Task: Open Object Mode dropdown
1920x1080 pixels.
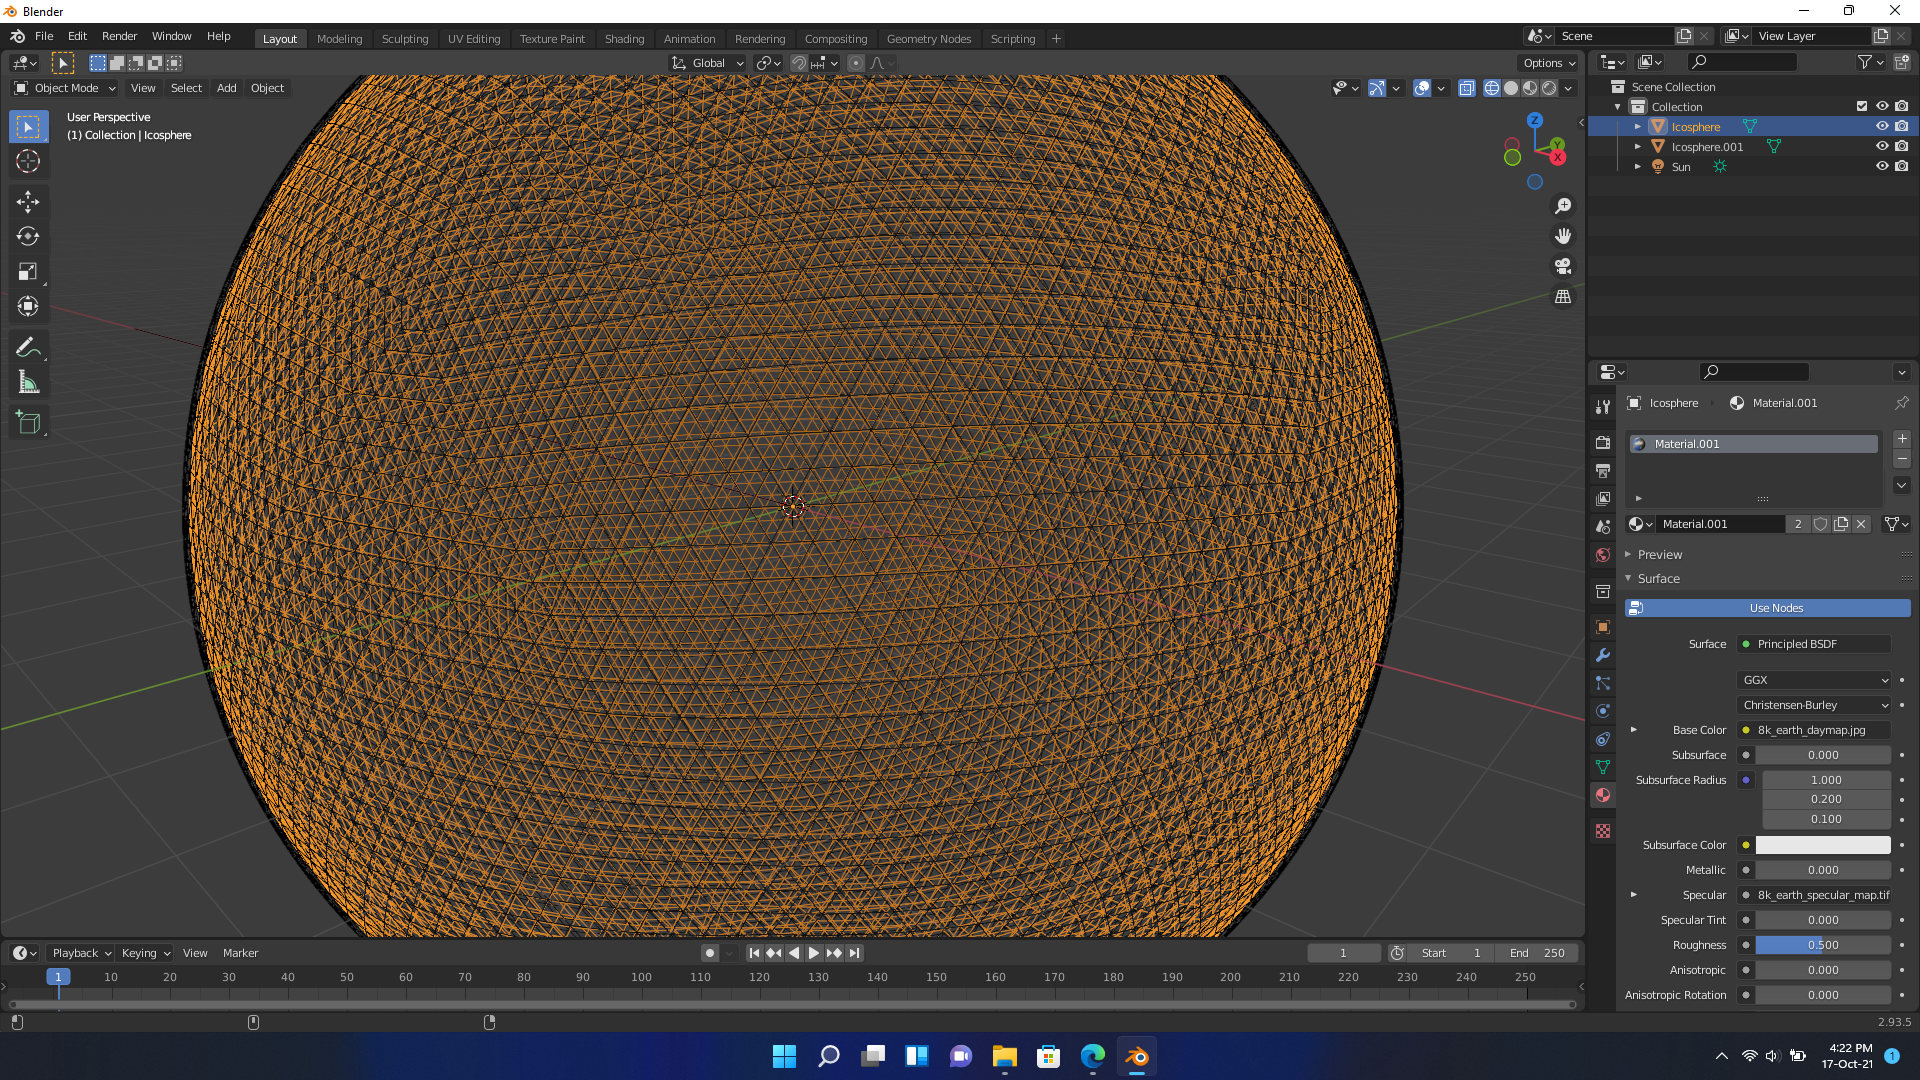Action: click(x=65, y=88)
